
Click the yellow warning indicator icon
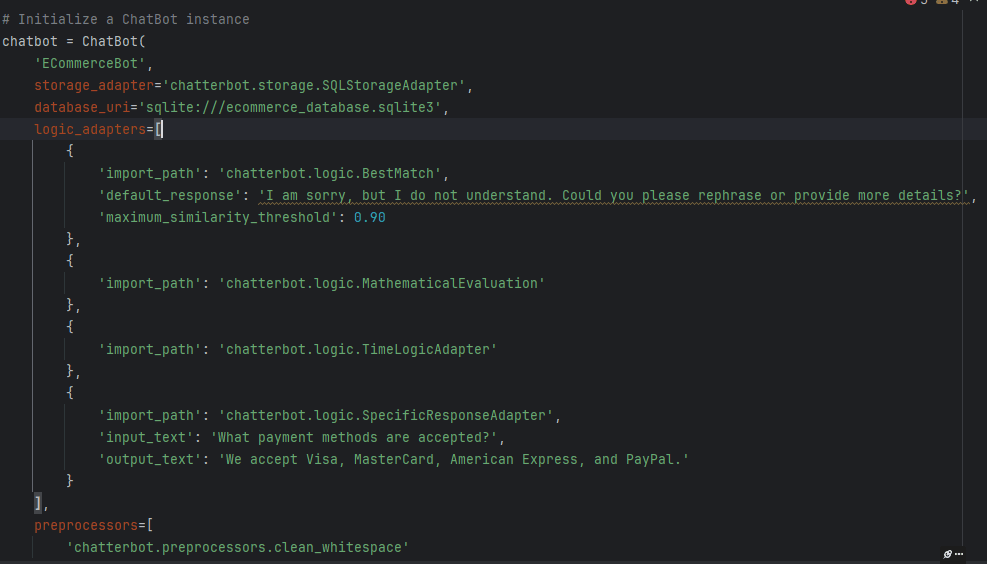(x=942, y=2)
